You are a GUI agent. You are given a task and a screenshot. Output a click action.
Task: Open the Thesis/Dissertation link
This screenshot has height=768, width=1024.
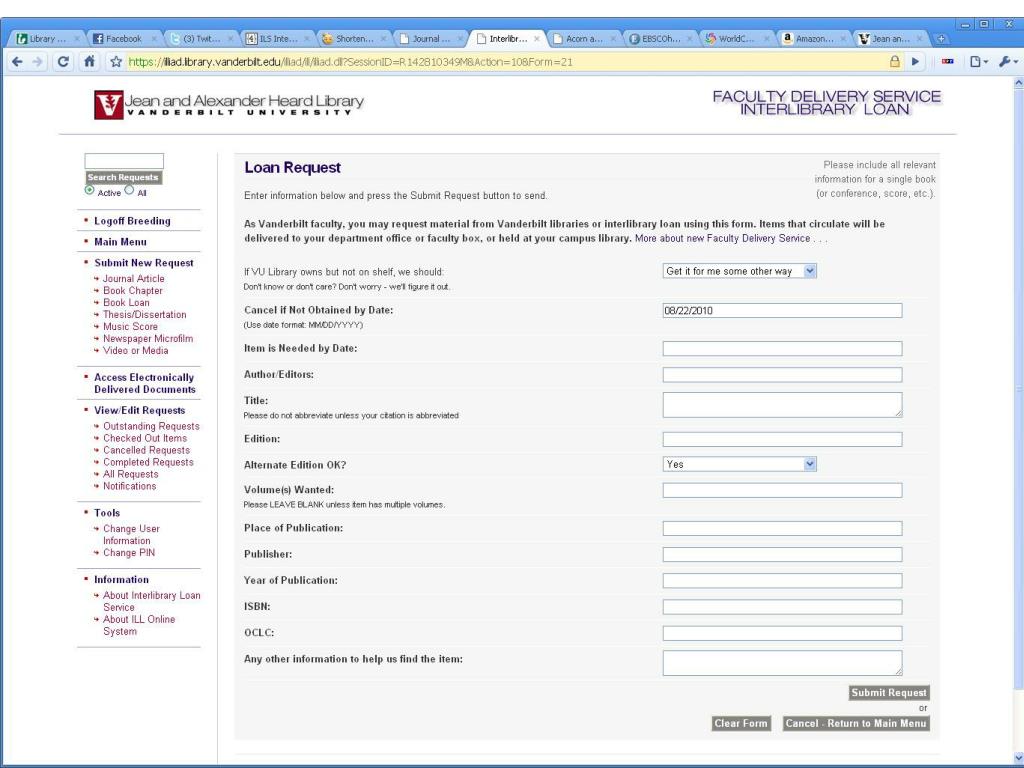pyautogui.click(x=144, y=314)
